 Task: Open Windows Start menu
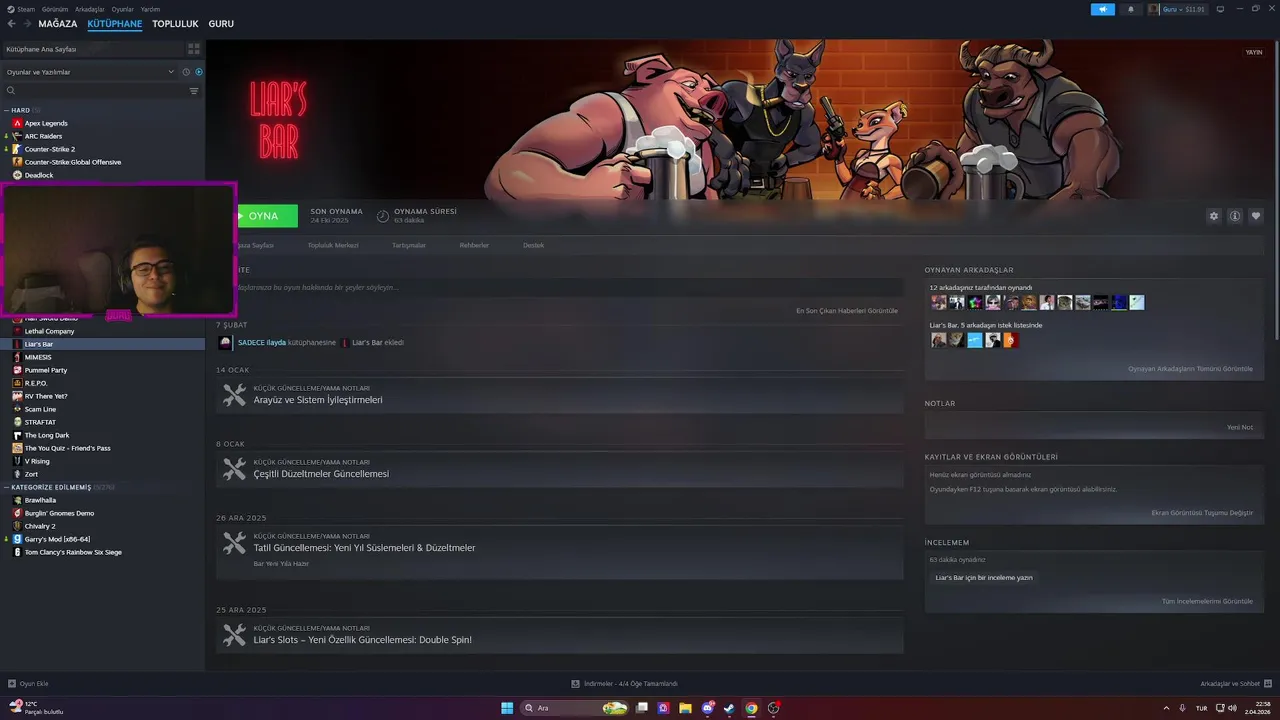click(507, 708)
